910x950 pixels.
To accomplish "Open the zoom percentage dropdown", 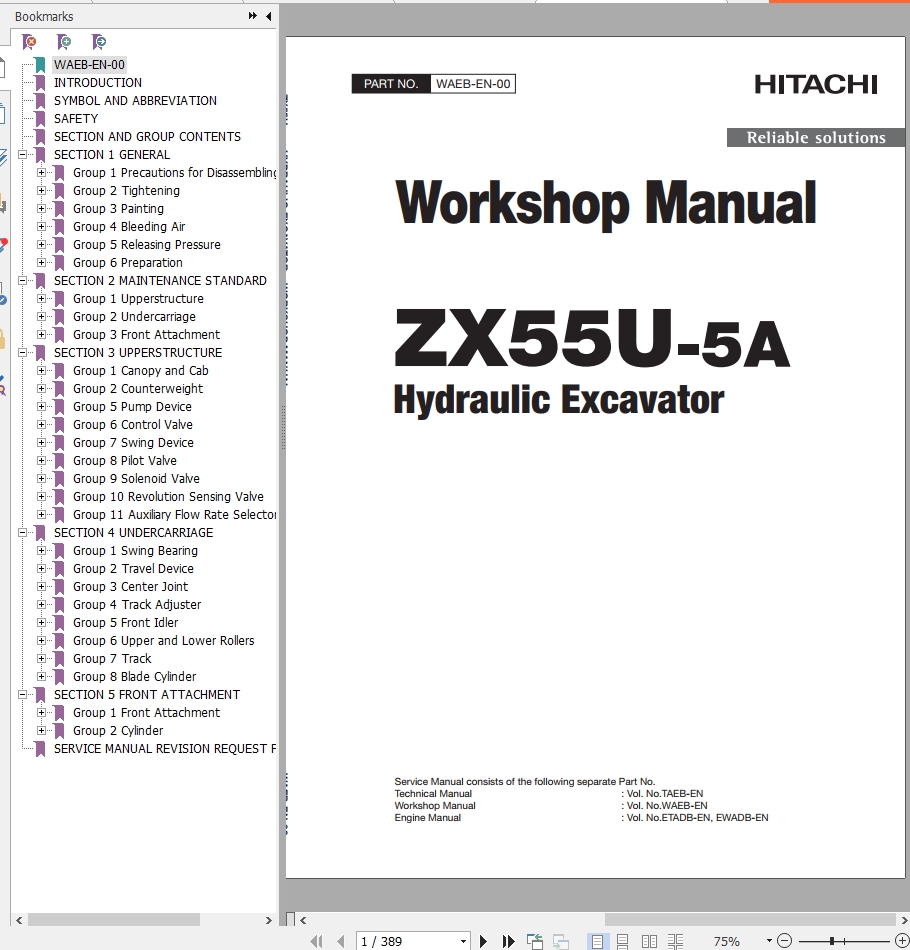I will [x=769, y=941].
